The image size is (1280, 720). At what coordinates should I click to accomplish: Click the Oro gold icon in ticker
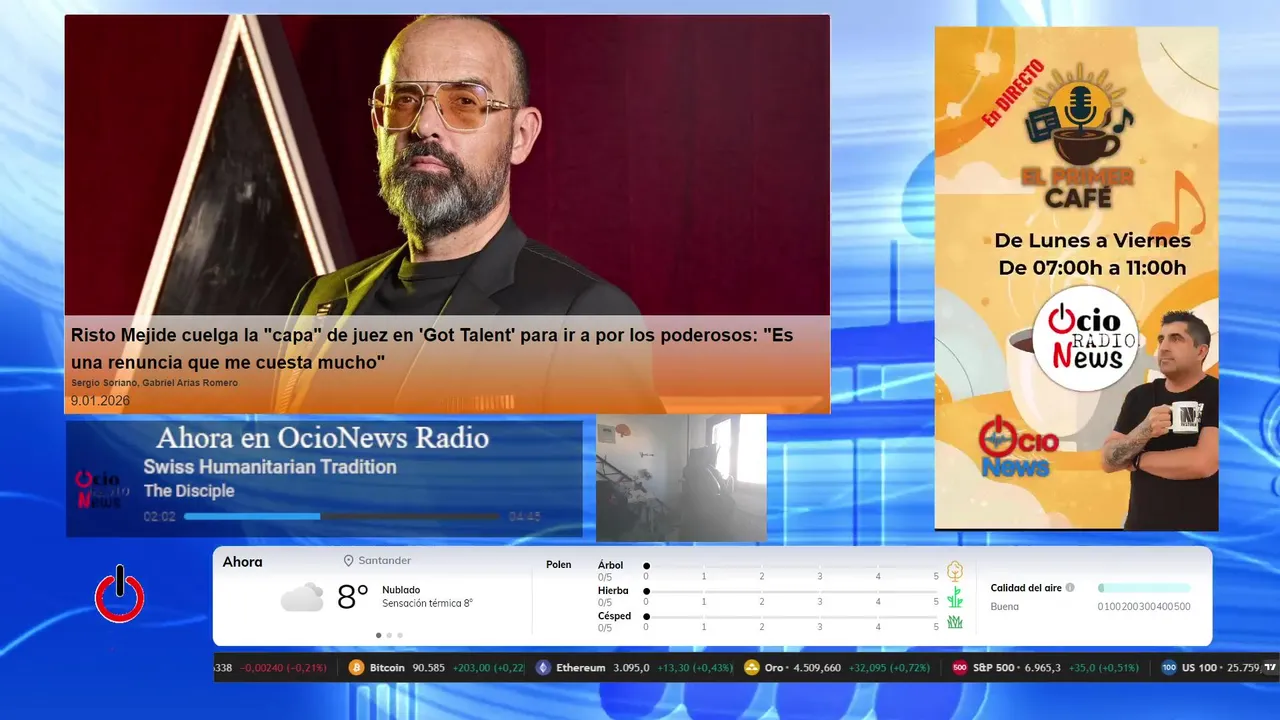point(752,668)
